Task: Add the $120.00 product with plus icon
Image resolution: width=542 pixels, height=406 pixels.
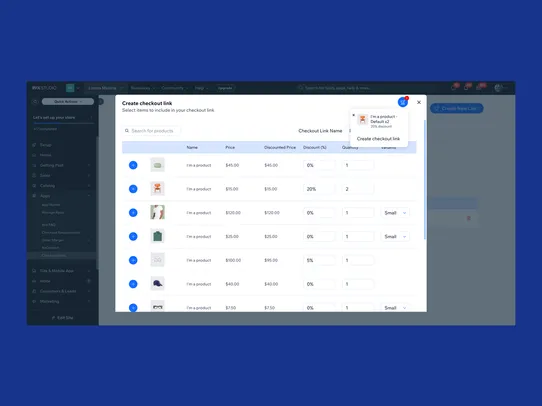Action: point(133,213)
